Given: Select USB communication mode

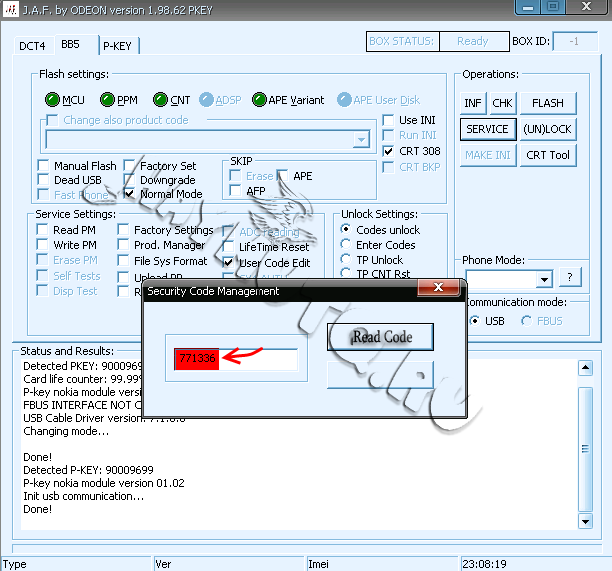Looking at the screenshot, I should [474, 321].
